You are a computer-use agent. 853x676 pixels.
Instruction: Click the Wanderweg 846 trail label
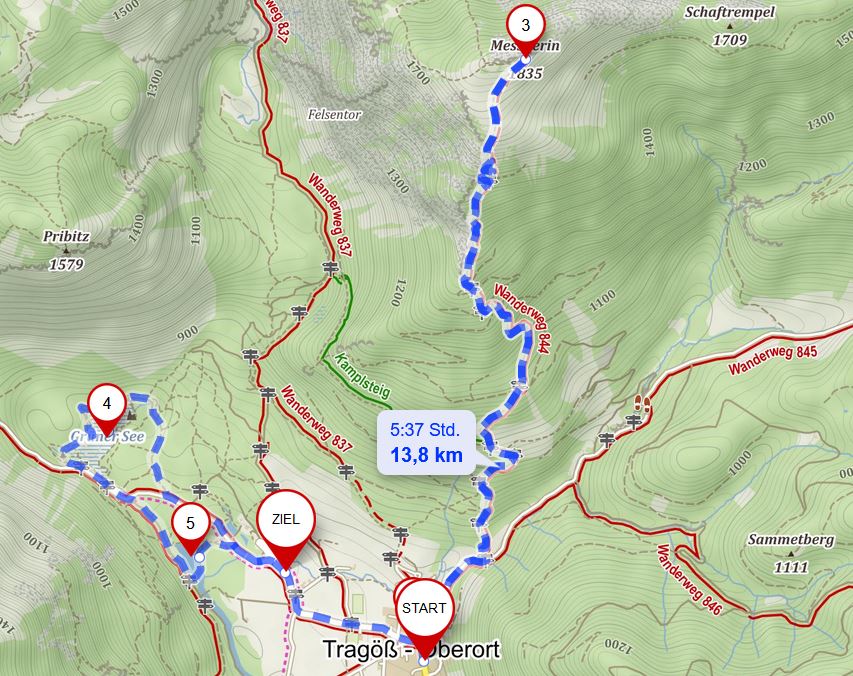689,580
